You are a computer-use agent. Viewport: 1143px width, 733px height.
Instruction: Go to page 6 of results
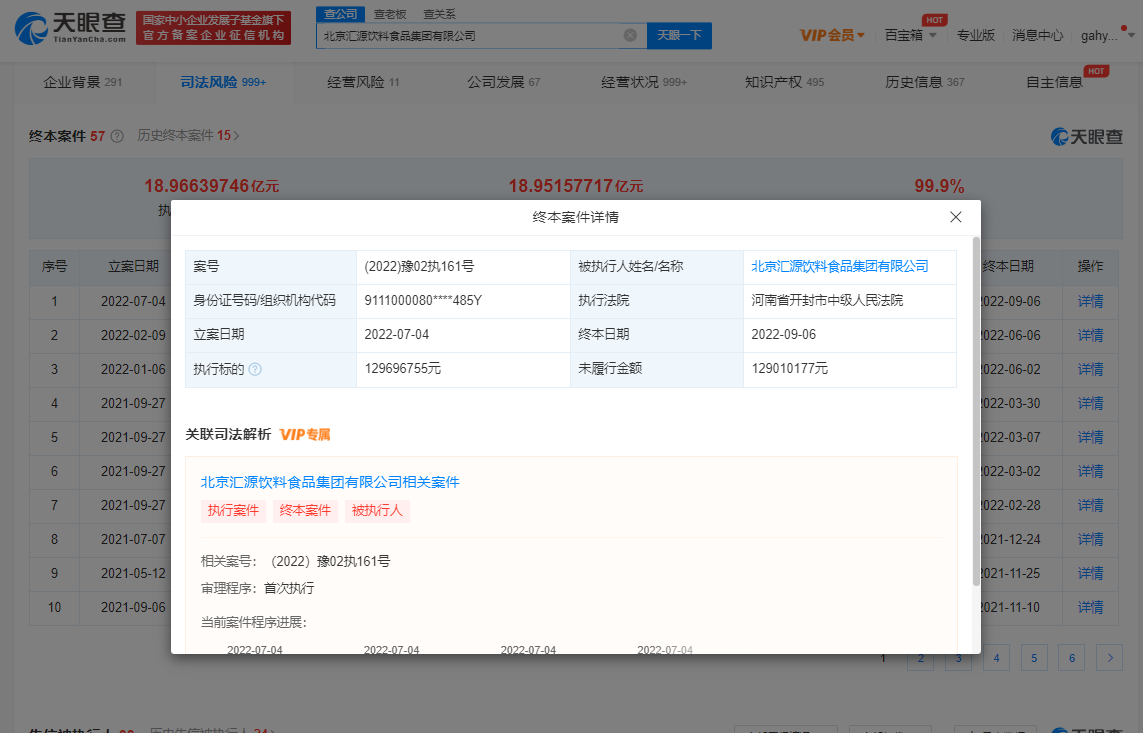tap(1072, 658)
